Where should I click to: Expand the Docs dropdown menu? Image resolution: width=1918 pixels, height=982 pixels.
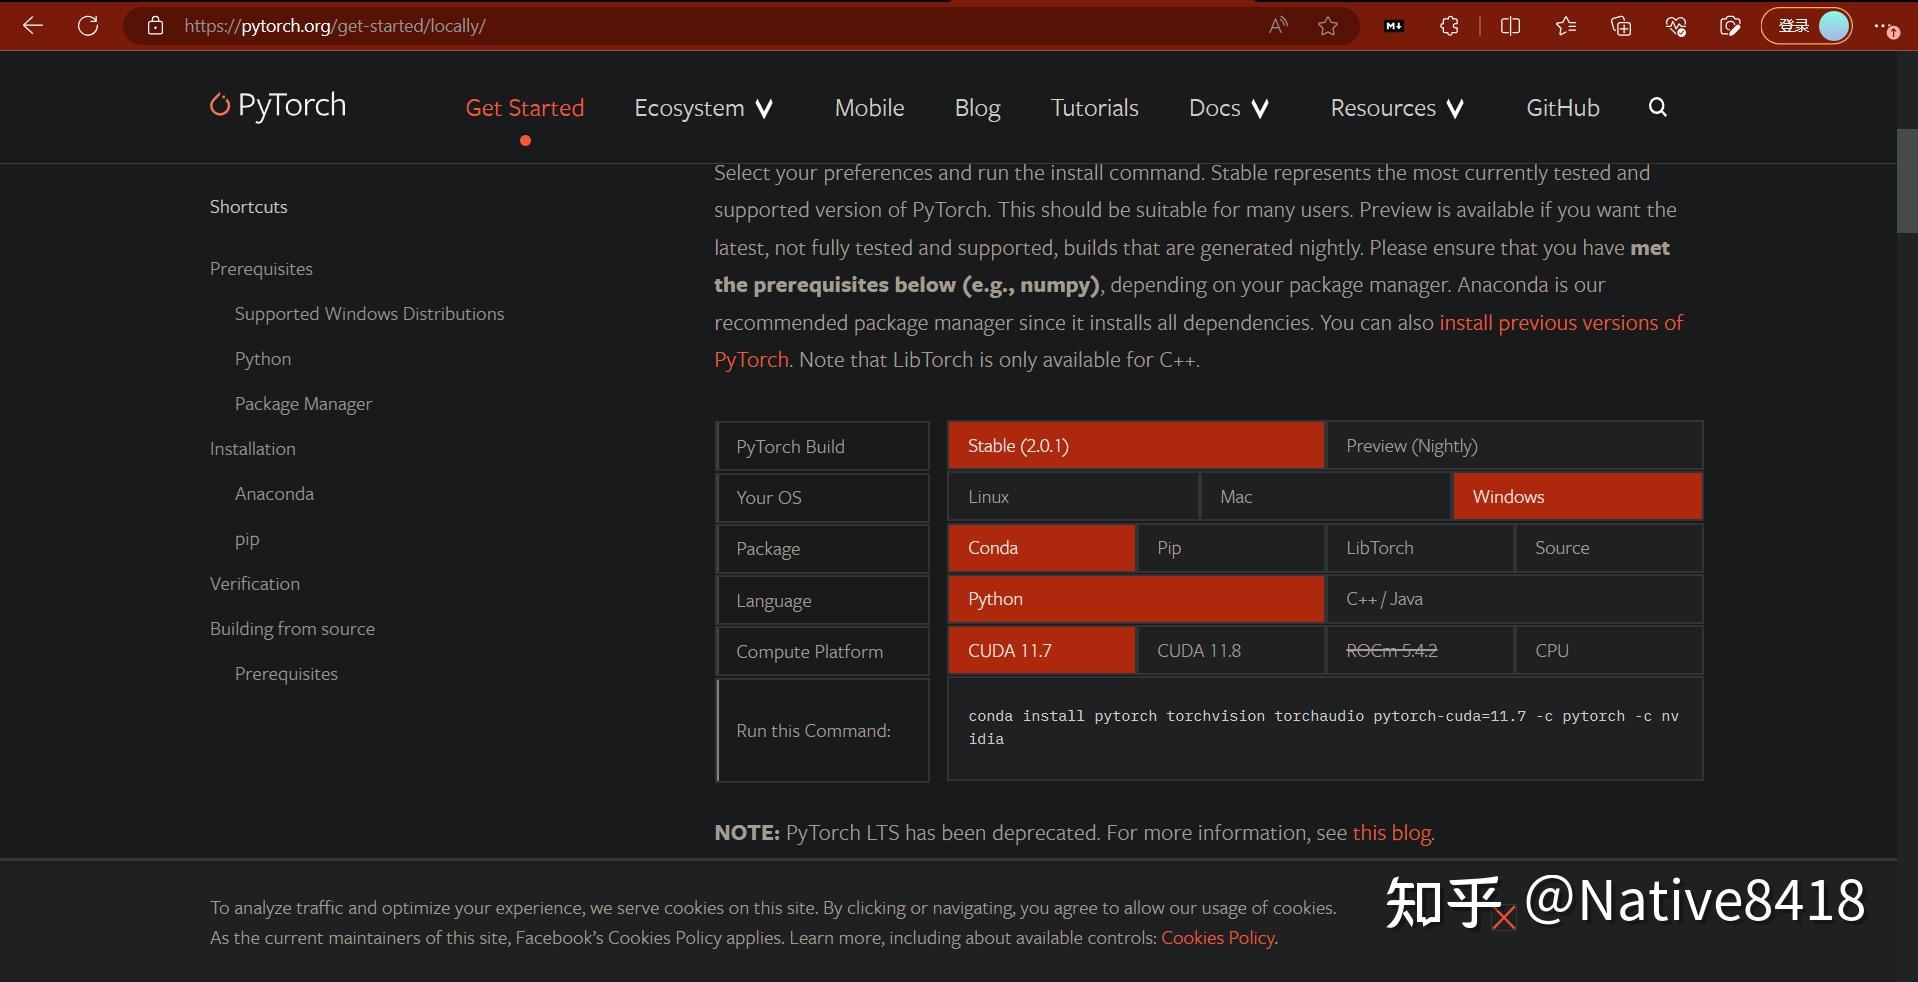1229,108
